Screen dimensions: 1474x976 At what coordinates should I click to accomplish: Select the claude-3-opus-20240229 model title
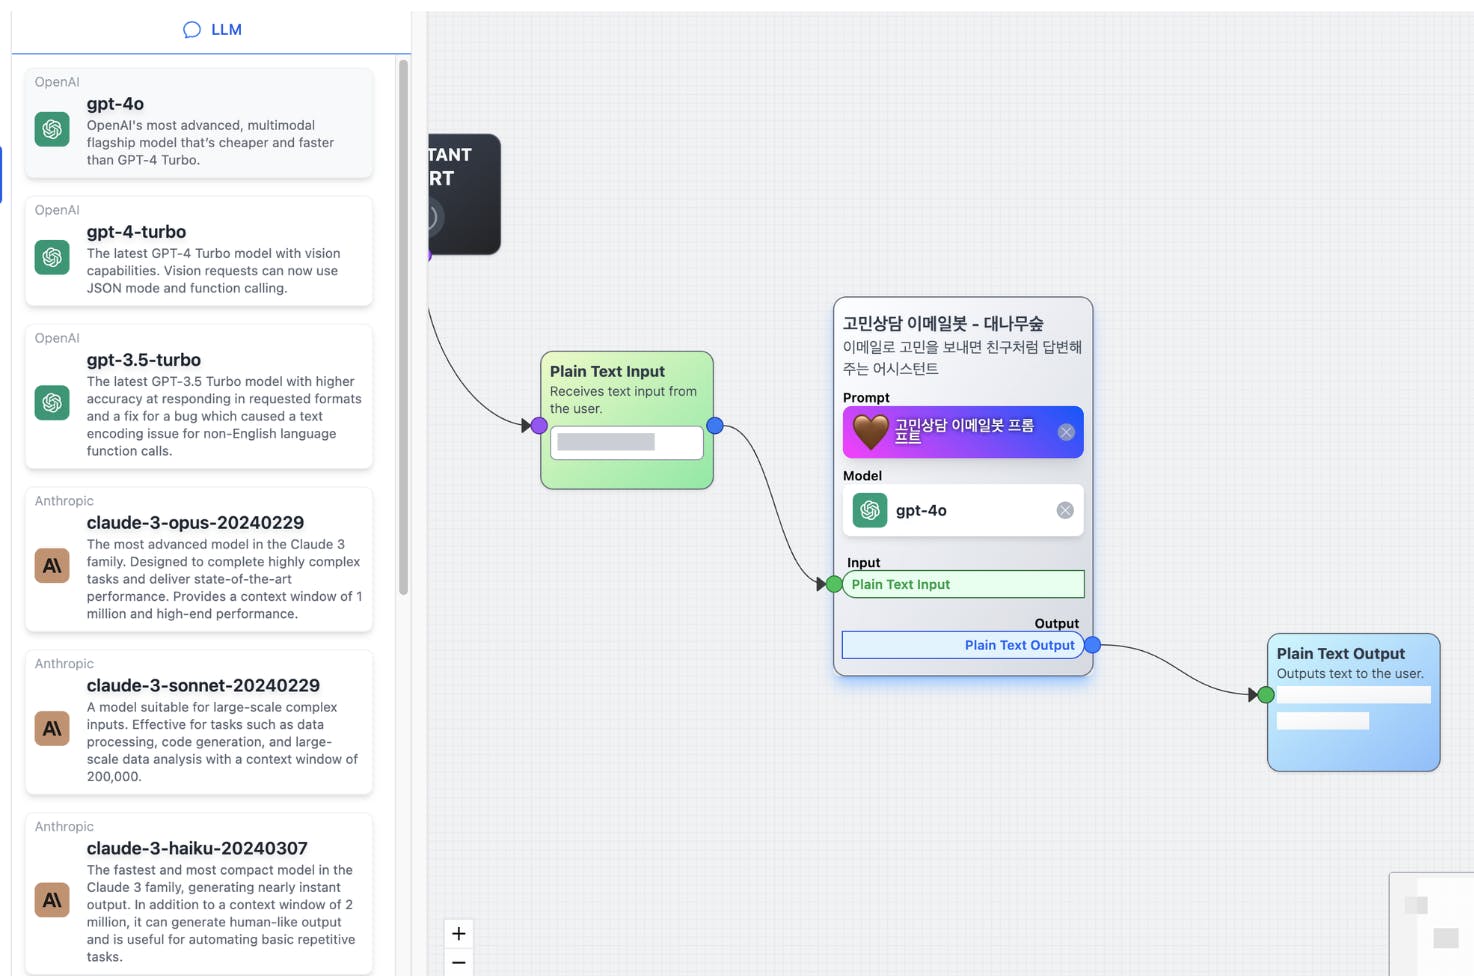tap(195, 523)
